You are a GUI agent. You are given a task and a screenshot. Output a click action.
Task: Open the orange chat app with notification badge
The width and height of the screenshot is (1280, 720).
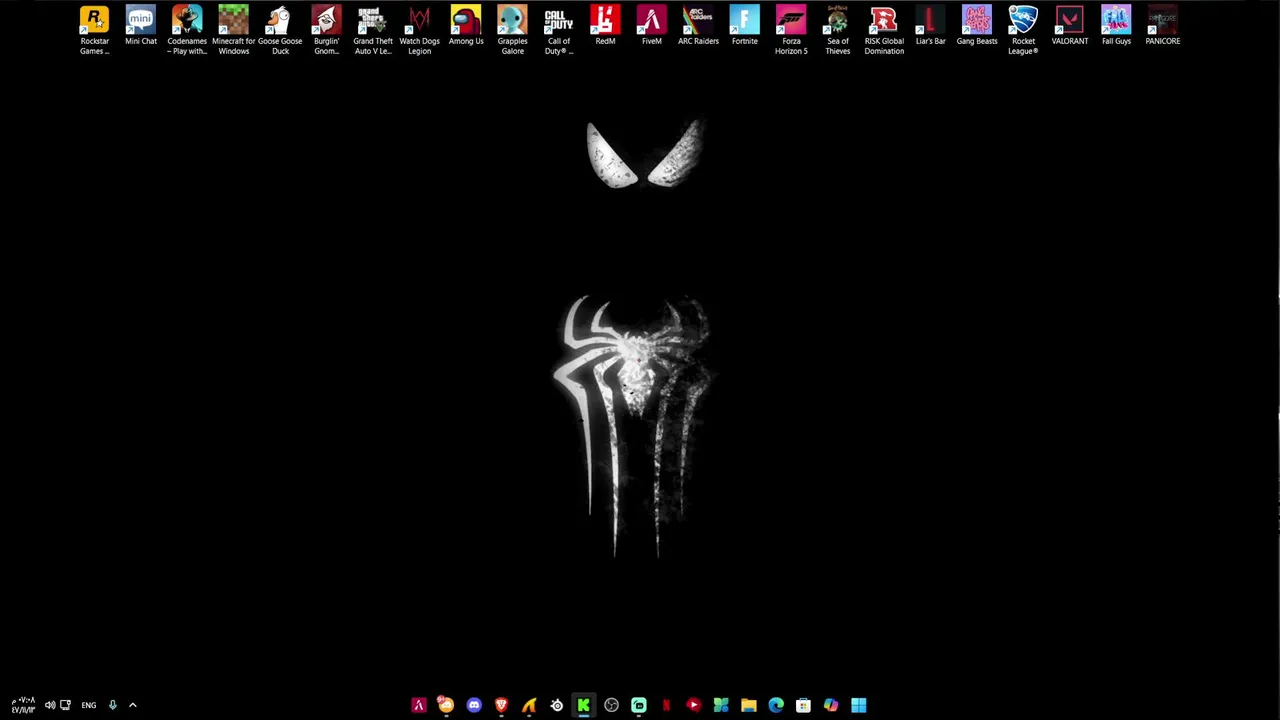(x=446, y=705)
